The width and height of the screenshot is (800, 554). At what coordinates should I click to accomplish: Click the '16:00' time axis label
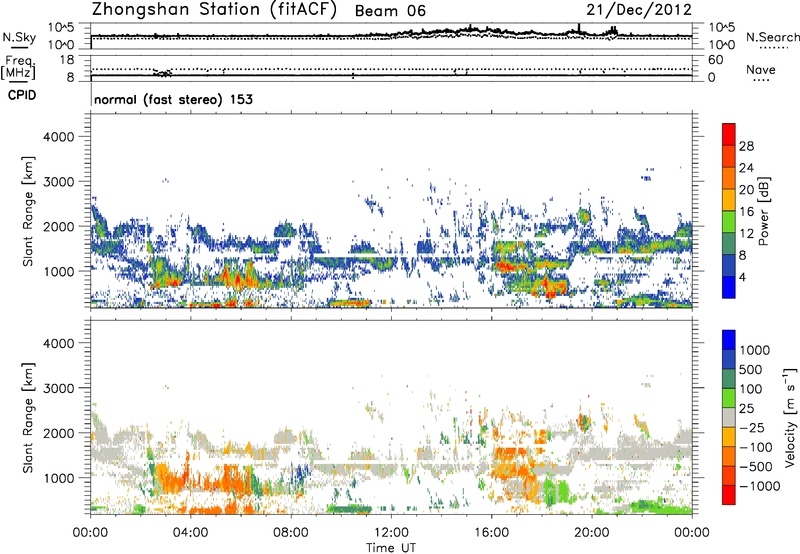tap(491, 533)
